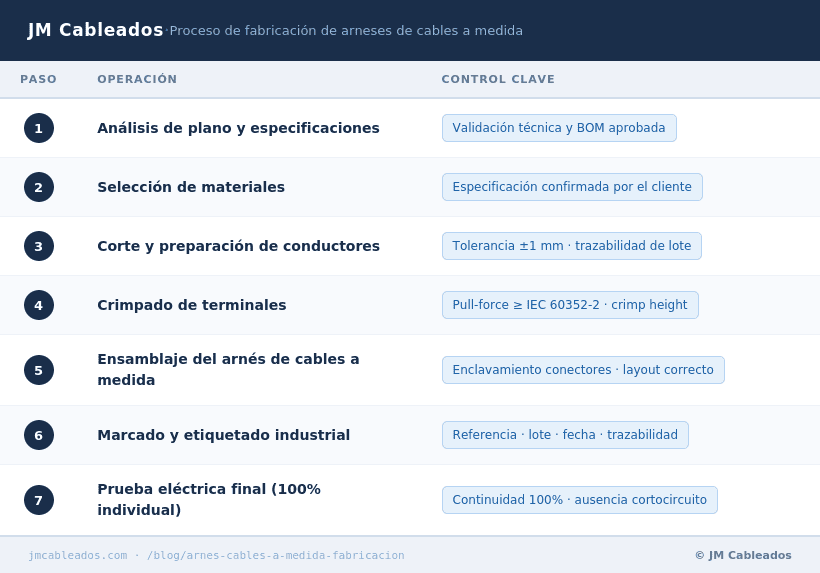Select 'Ensamblaje del arnés de cables a medida'
This screenshot has width=820, height=573.
[229, 370]
